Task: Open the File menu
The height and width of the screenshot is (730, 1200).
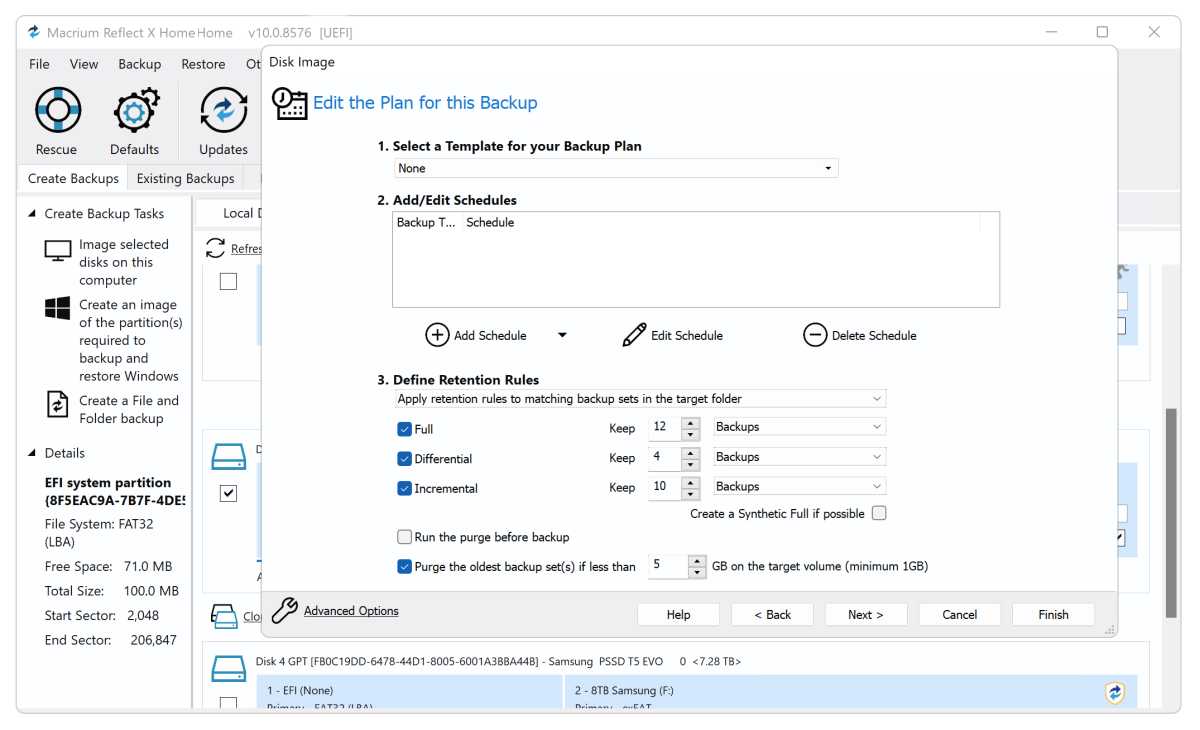Action: (40, 64)
